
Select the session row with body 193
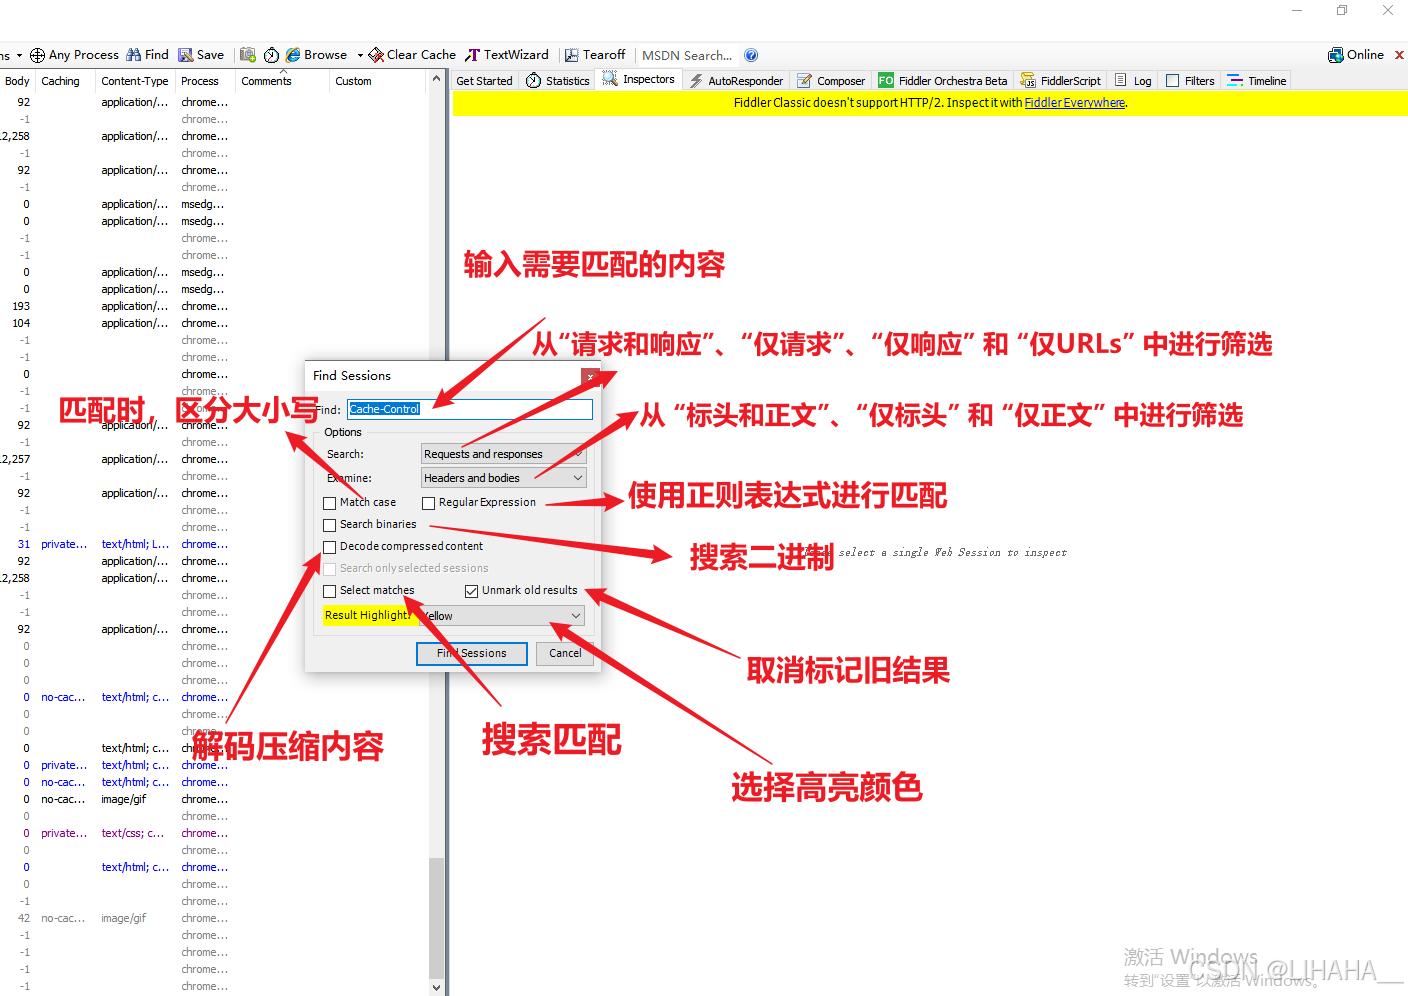[215, 306]
